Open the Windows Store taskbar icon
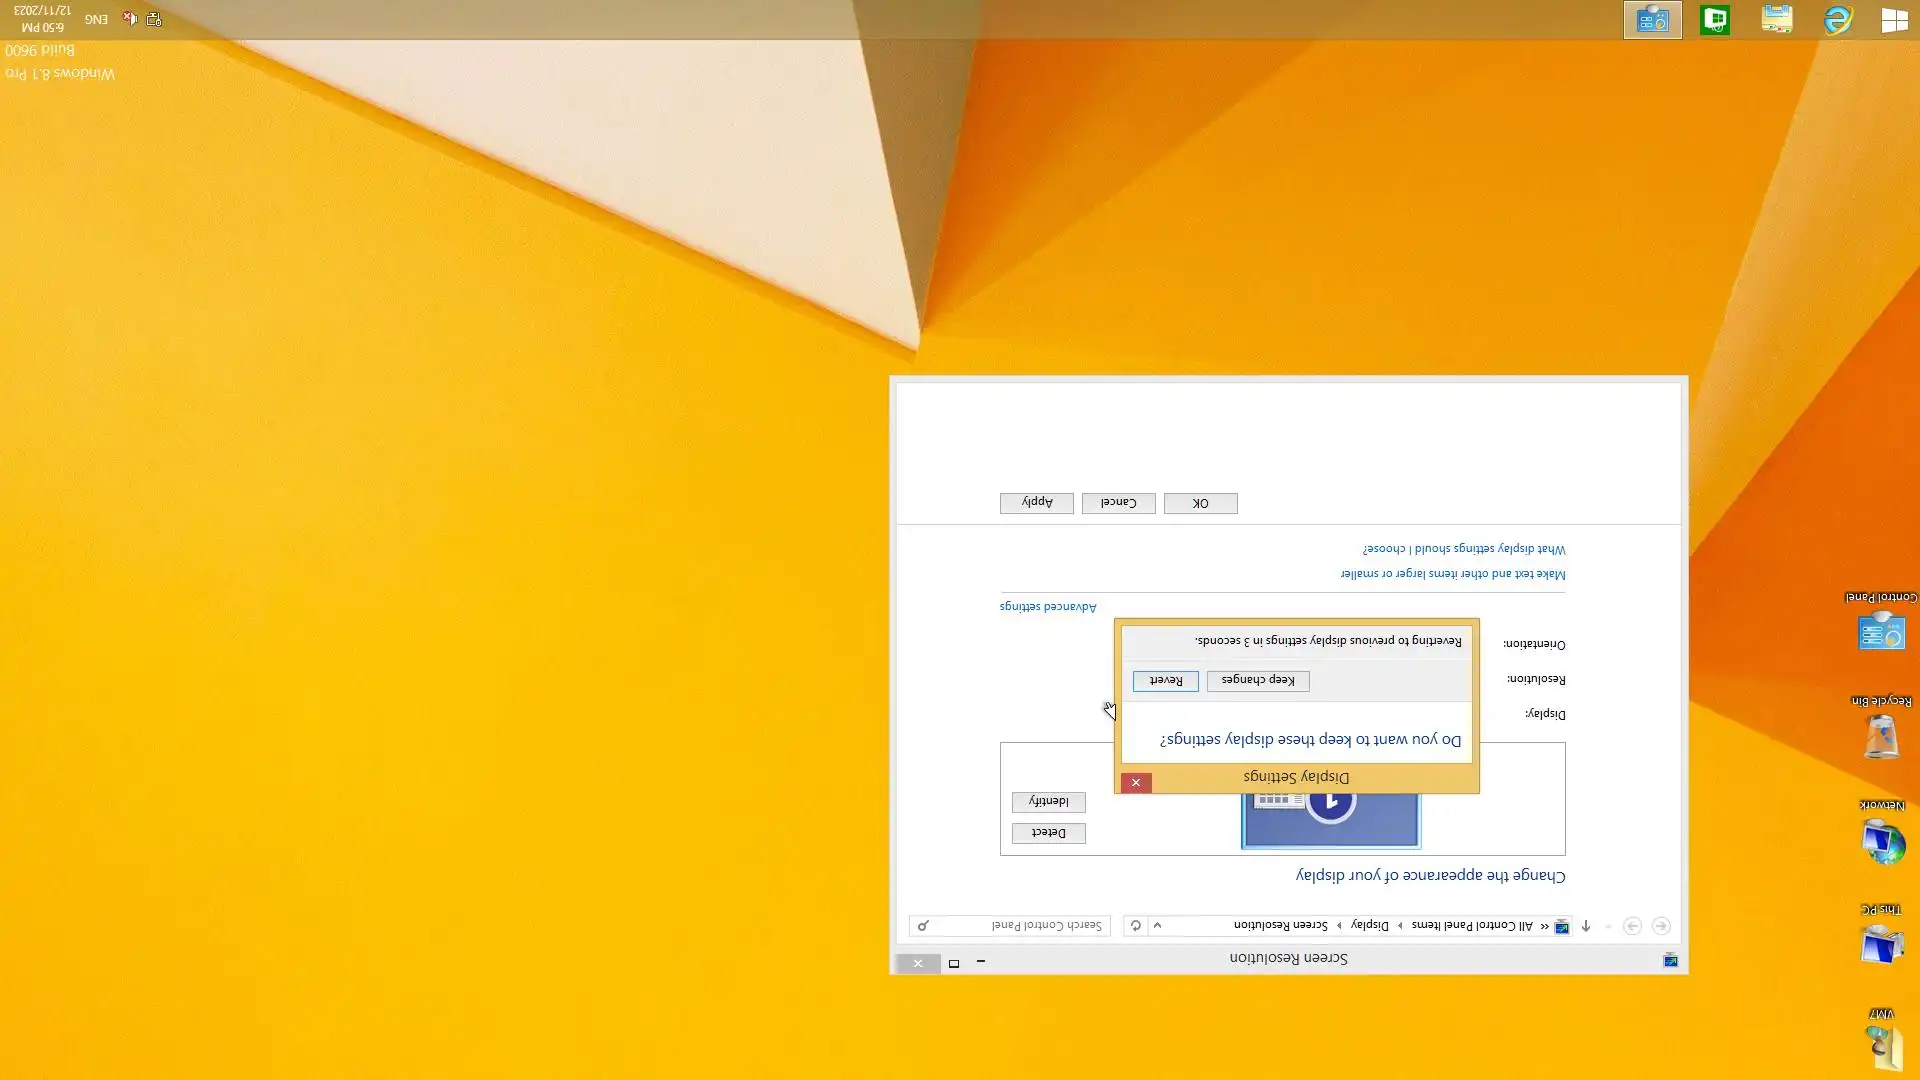 pos(1715,19)
